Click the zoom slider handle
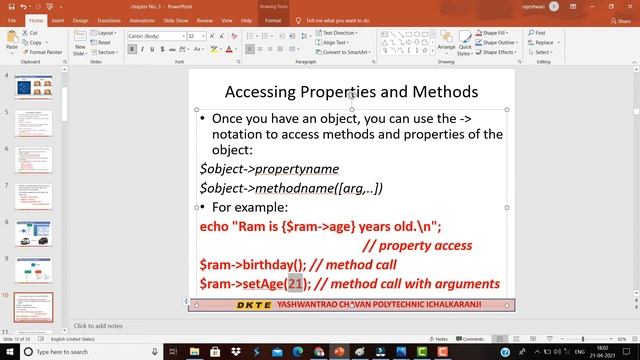This screenshot has height=360, width=640. coord(583,339)
